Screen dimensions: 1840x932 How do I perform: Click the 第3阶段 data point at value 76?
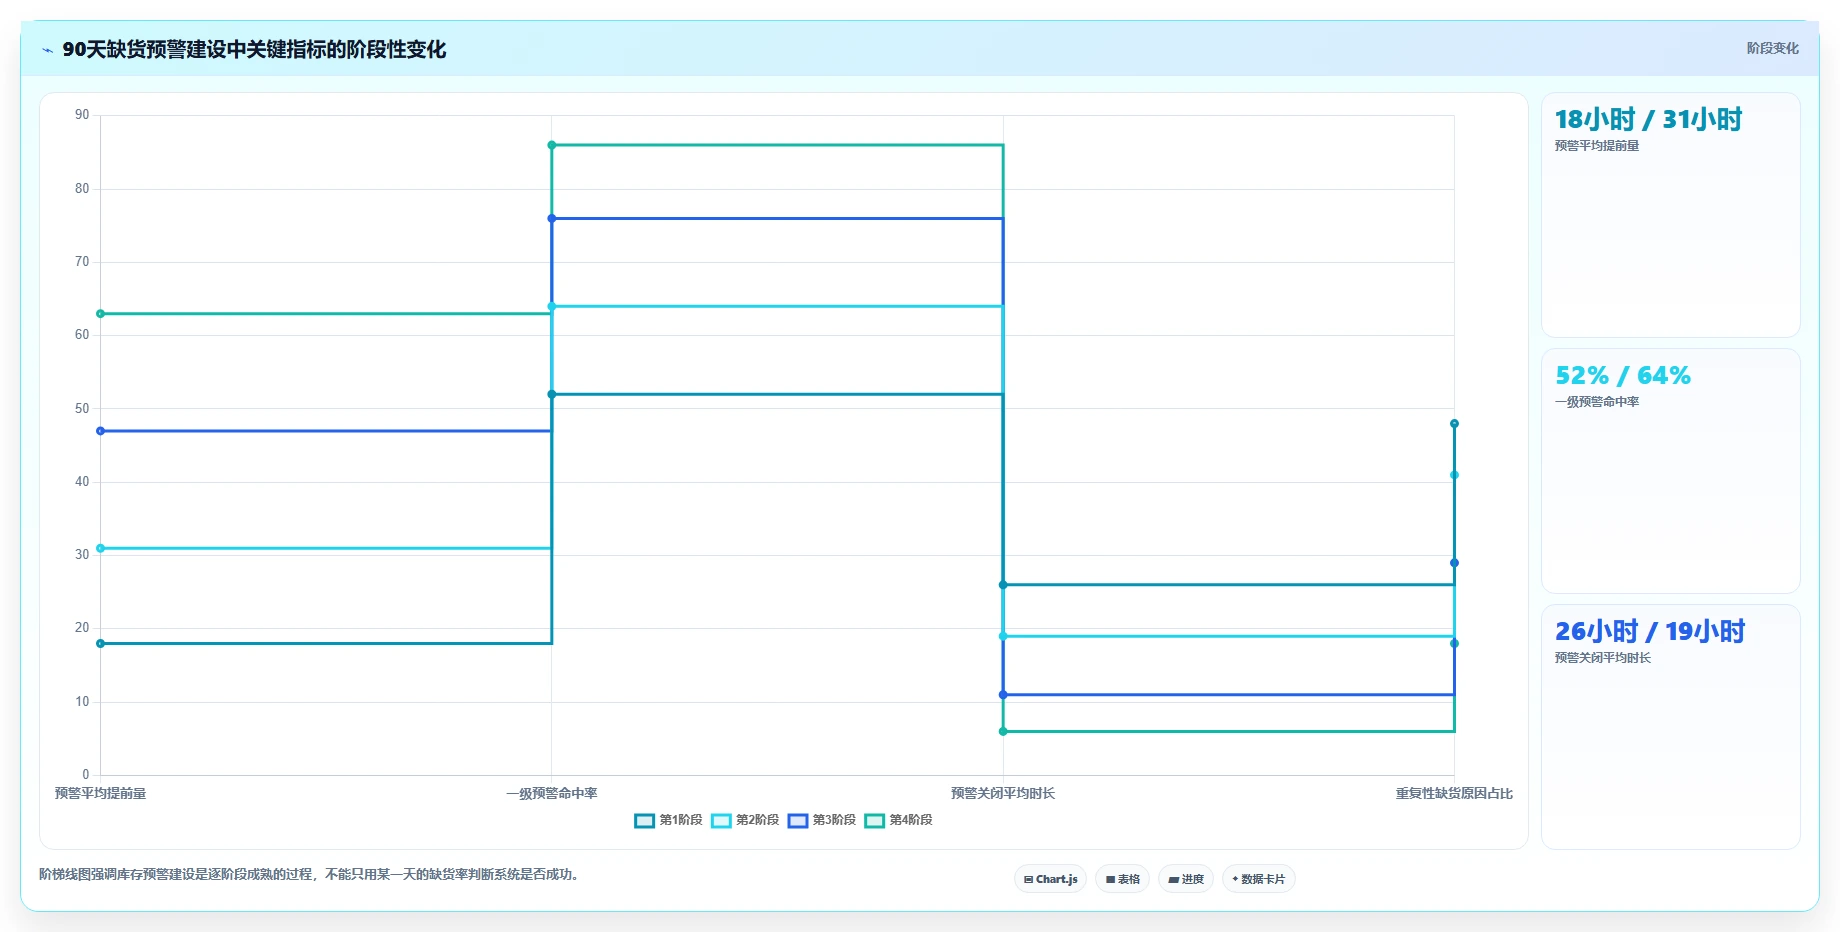(x=552, y=218)
